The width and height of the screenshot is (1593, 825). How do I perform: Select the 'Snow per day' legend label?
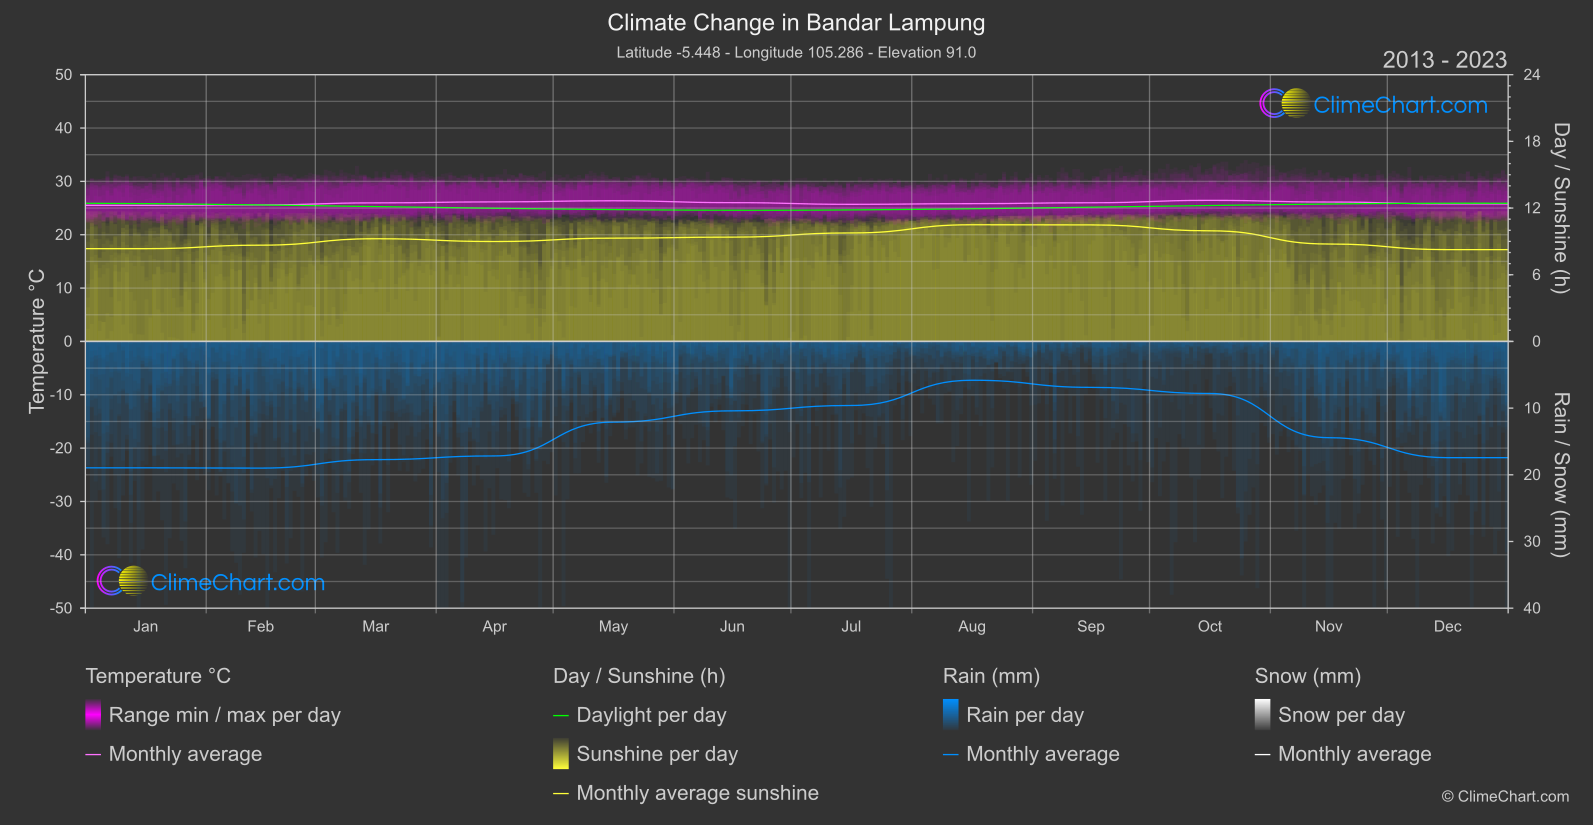pyautogui.click(x=1341, y=715)
